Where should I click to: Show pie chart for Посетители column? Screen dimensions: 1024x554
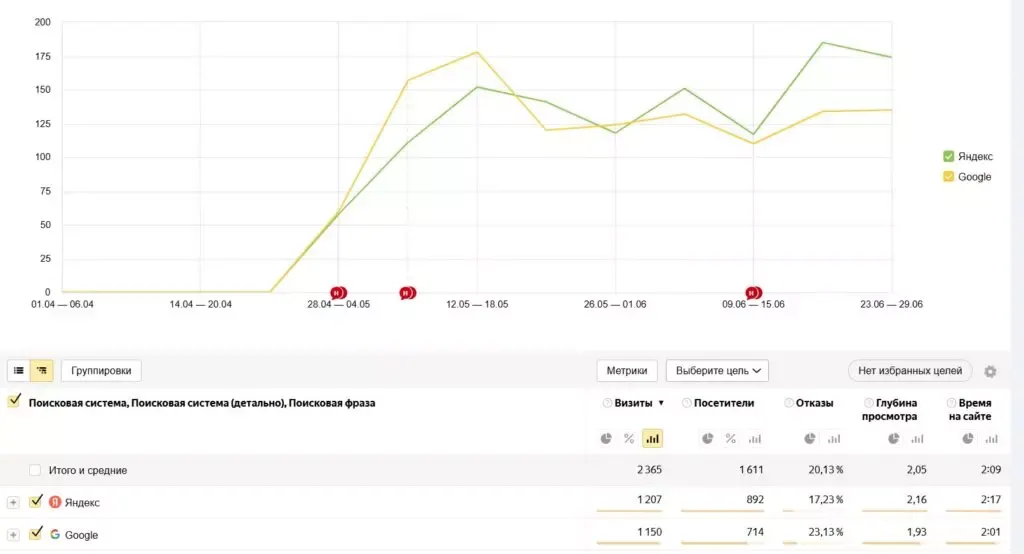click(707, 438)
